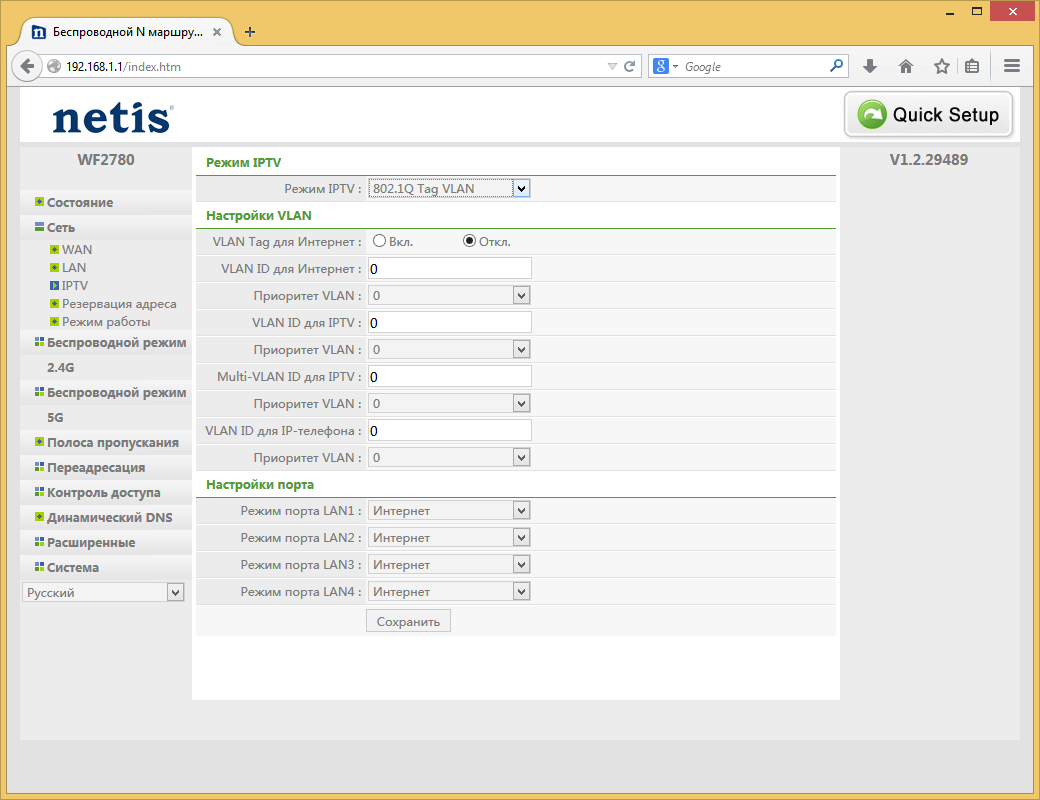Open the IPTV sidebar link

pos(74,286)
